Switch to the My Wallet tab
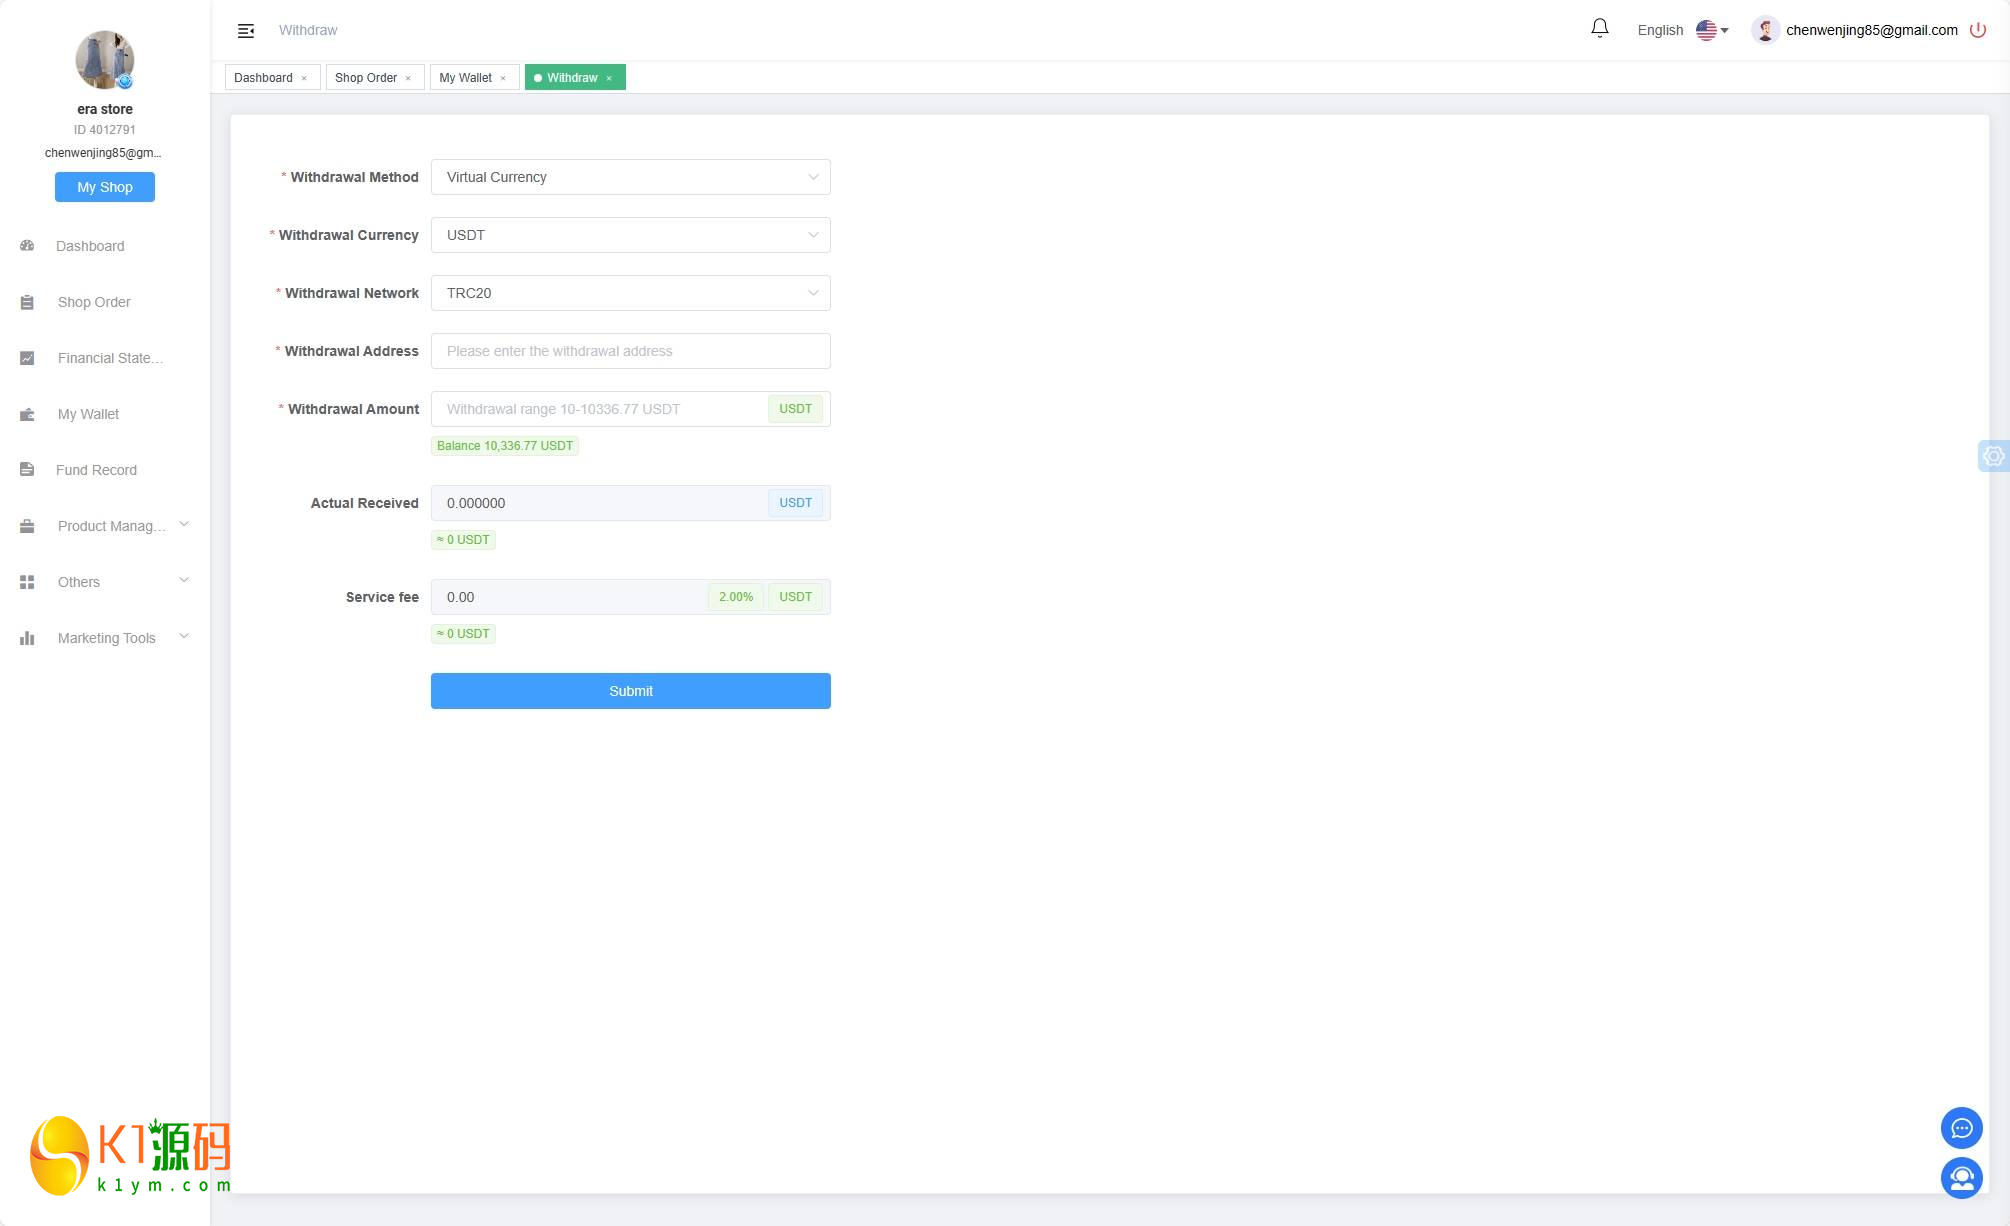The image size is (2010, 1226). [465, 78]
